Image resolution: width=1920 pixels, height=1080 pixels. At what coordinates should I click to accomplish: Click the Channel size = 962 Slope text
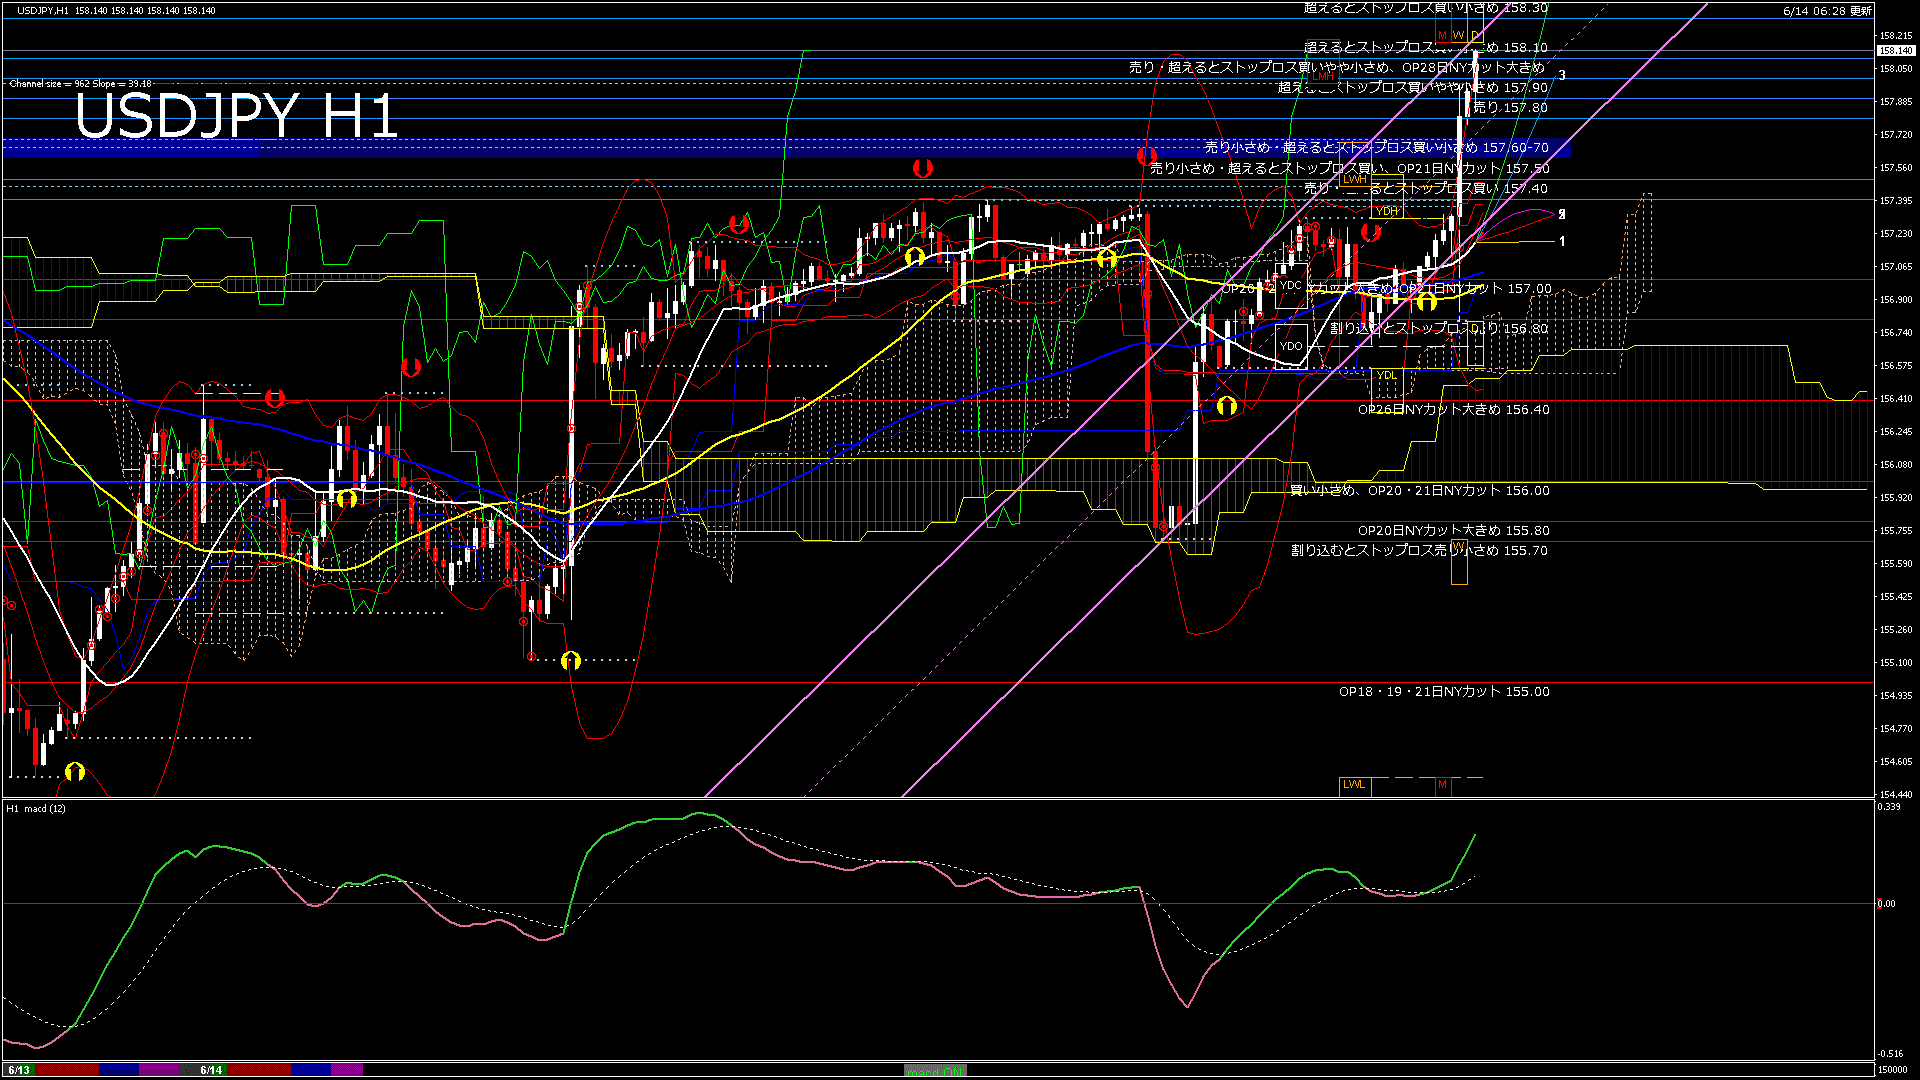[x=80, y=84]
